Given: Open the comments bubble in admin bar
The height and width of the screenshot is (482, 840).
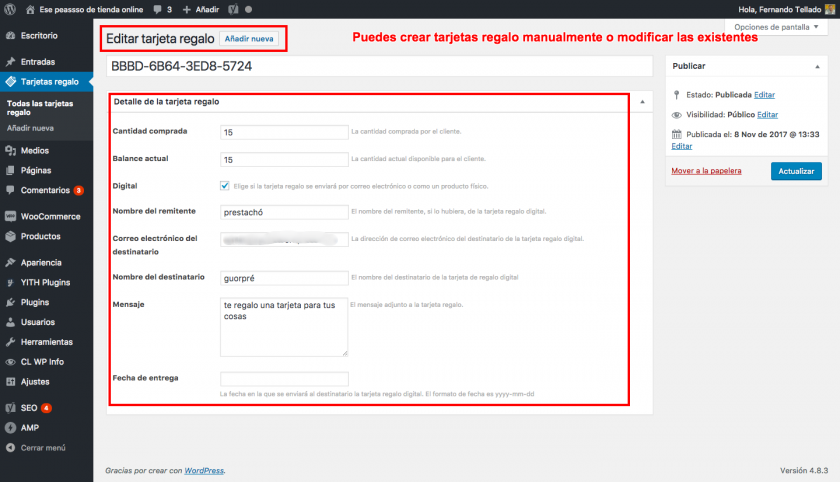Looking at the screenshot, I should [x=159, y=9].
